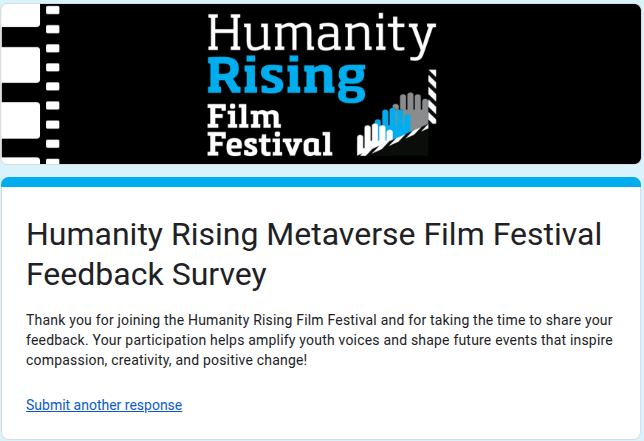This screenshot has height=441, width=644.
Task: Click the "Film Festival" logo text
Action: [x=268, y=129]
